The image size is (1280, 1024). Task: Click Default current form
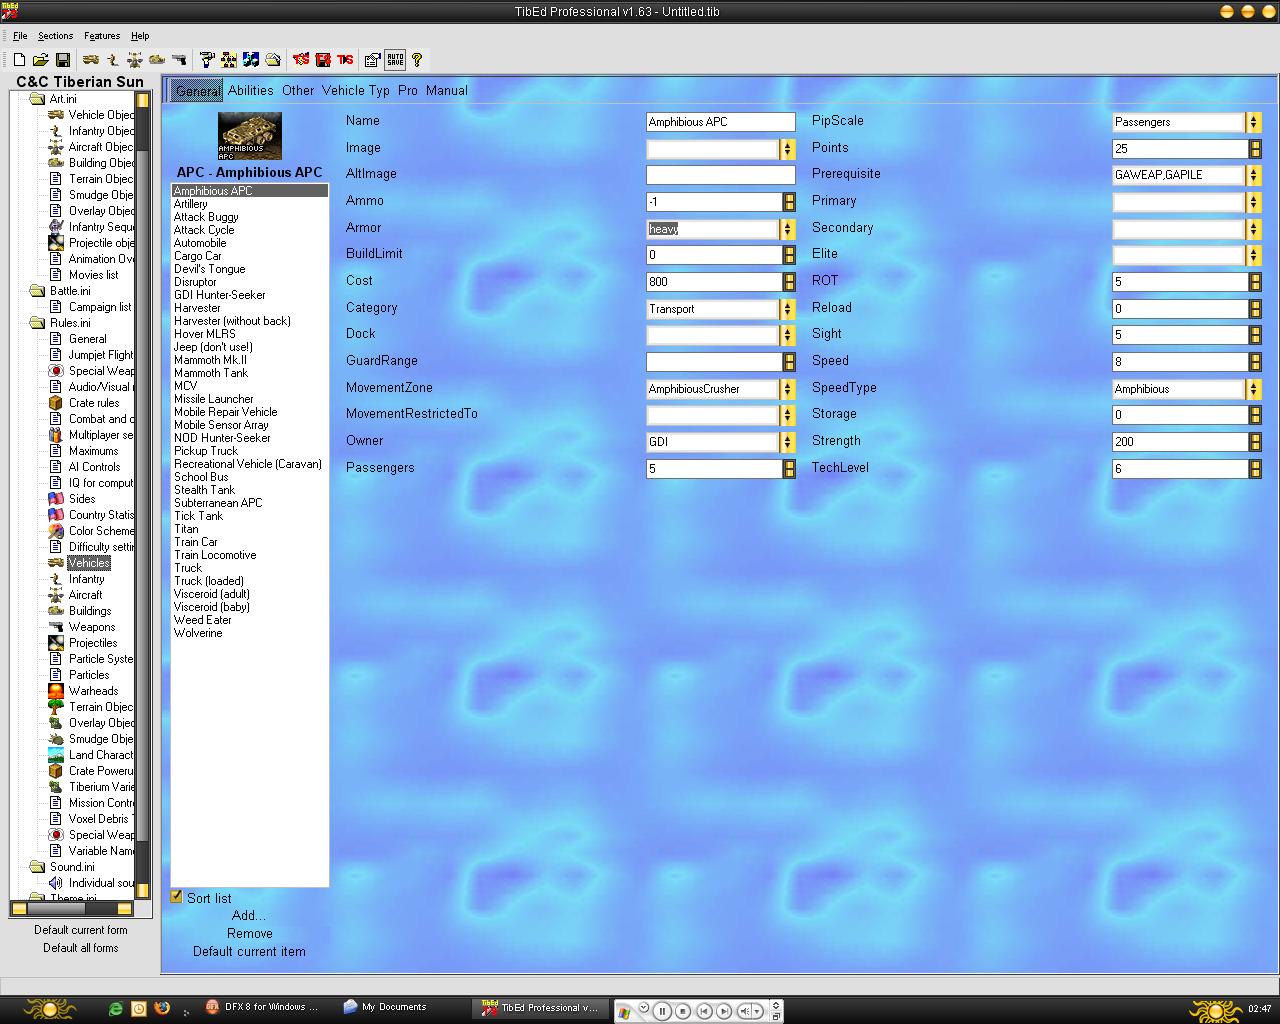pos(81,930)
